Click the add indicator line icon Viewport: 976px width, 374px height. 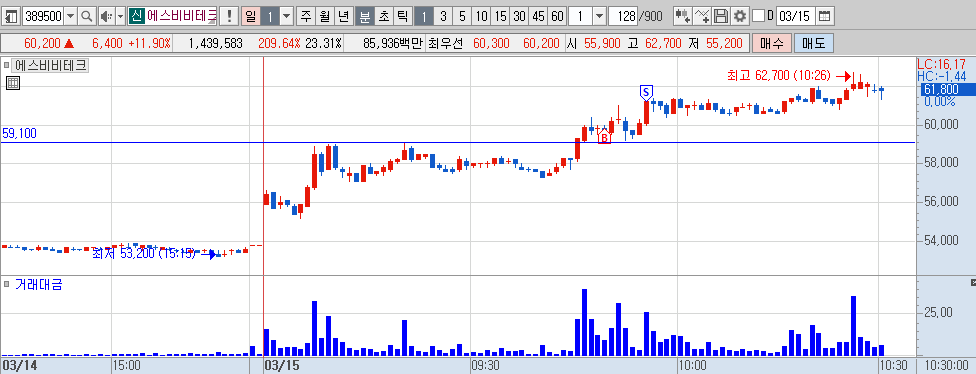(702, 16)
